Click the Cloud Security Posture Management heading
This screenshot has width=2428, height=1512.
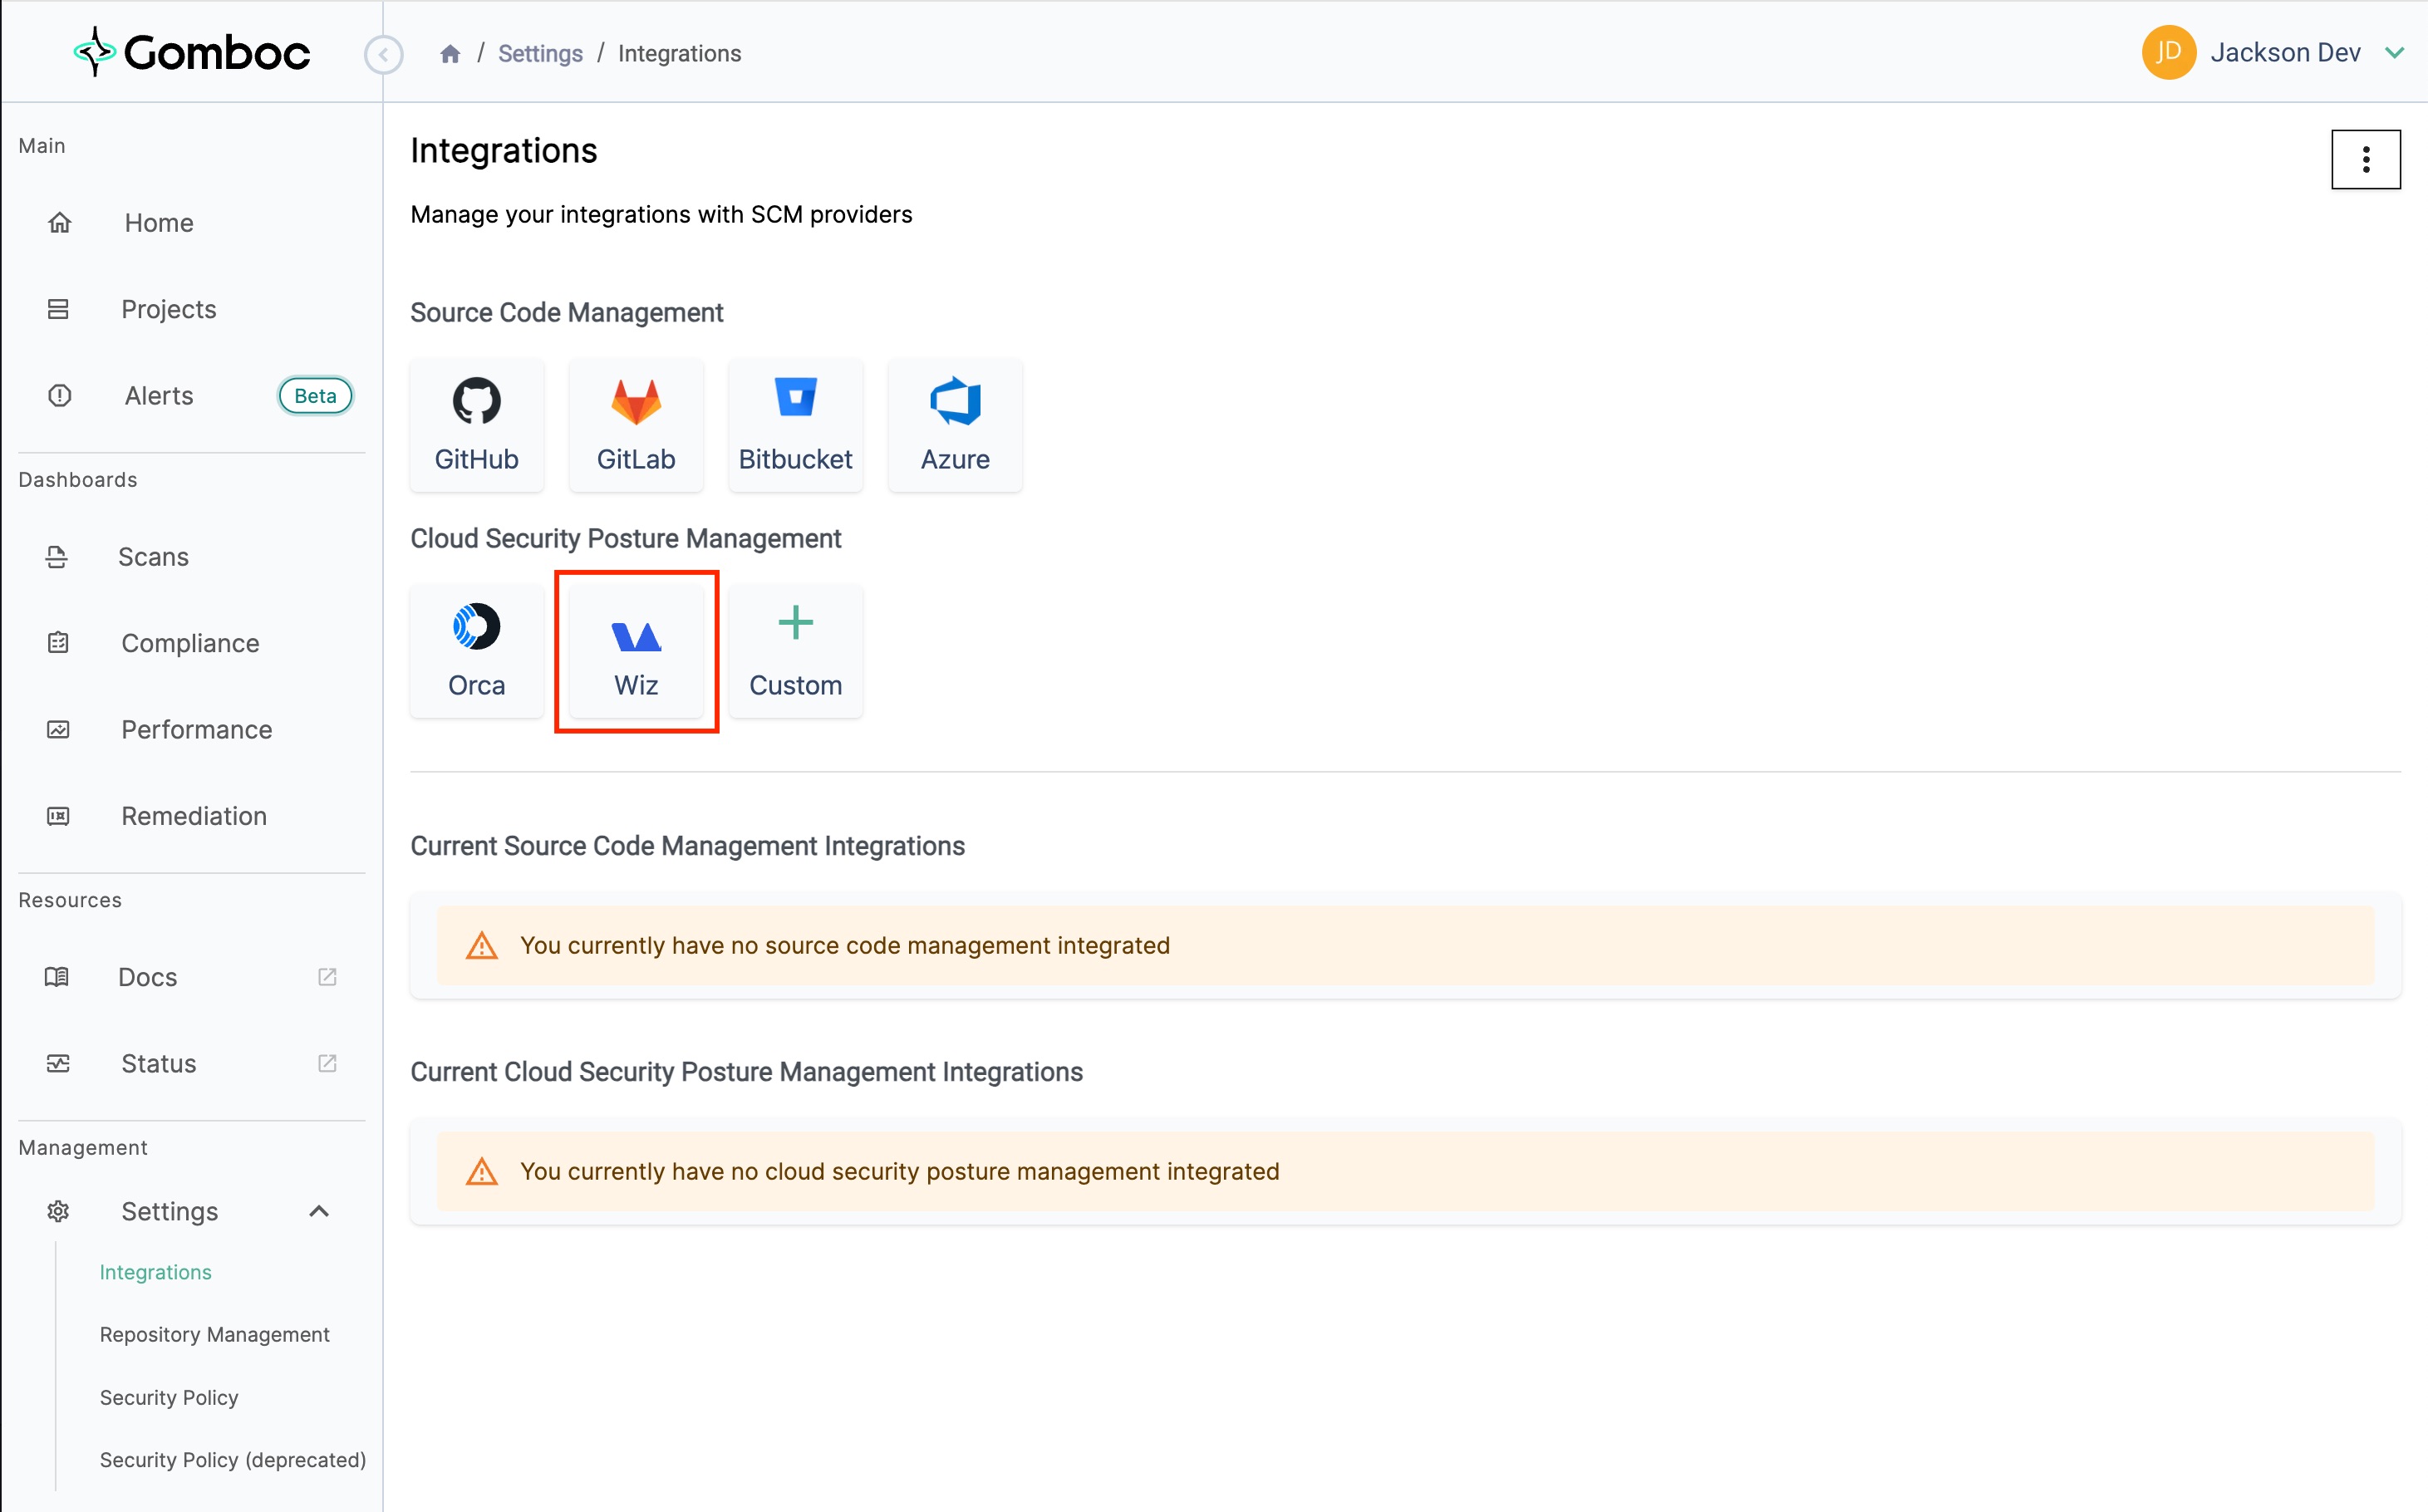click(625, 538)
